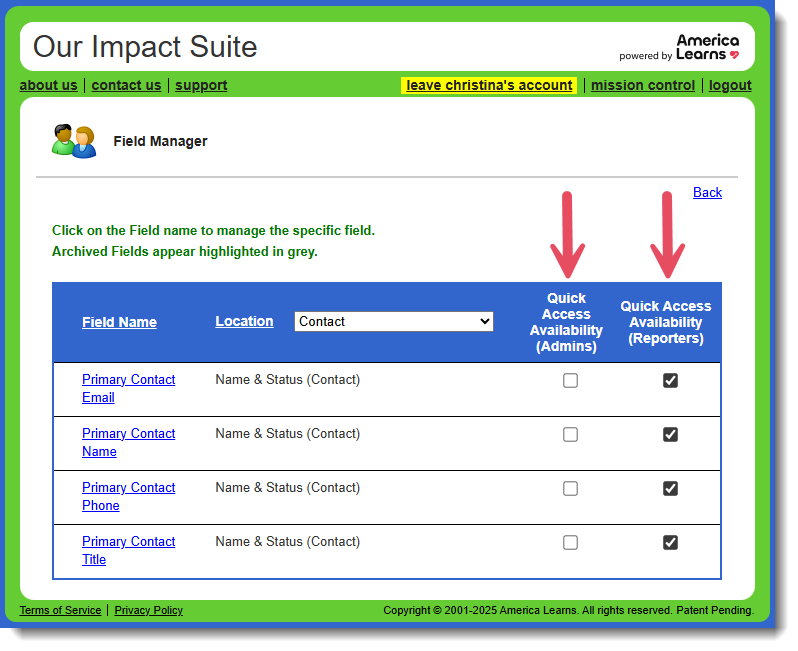
Task: Open the Primary Contact Email field
Action: 128,388
